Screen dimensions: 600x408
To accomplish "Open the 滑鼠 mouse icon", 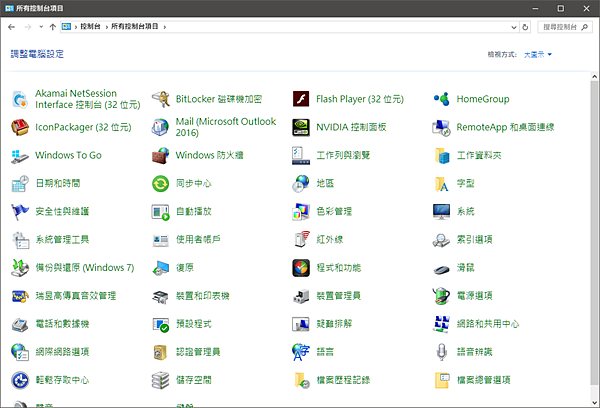I will (441, 268).
